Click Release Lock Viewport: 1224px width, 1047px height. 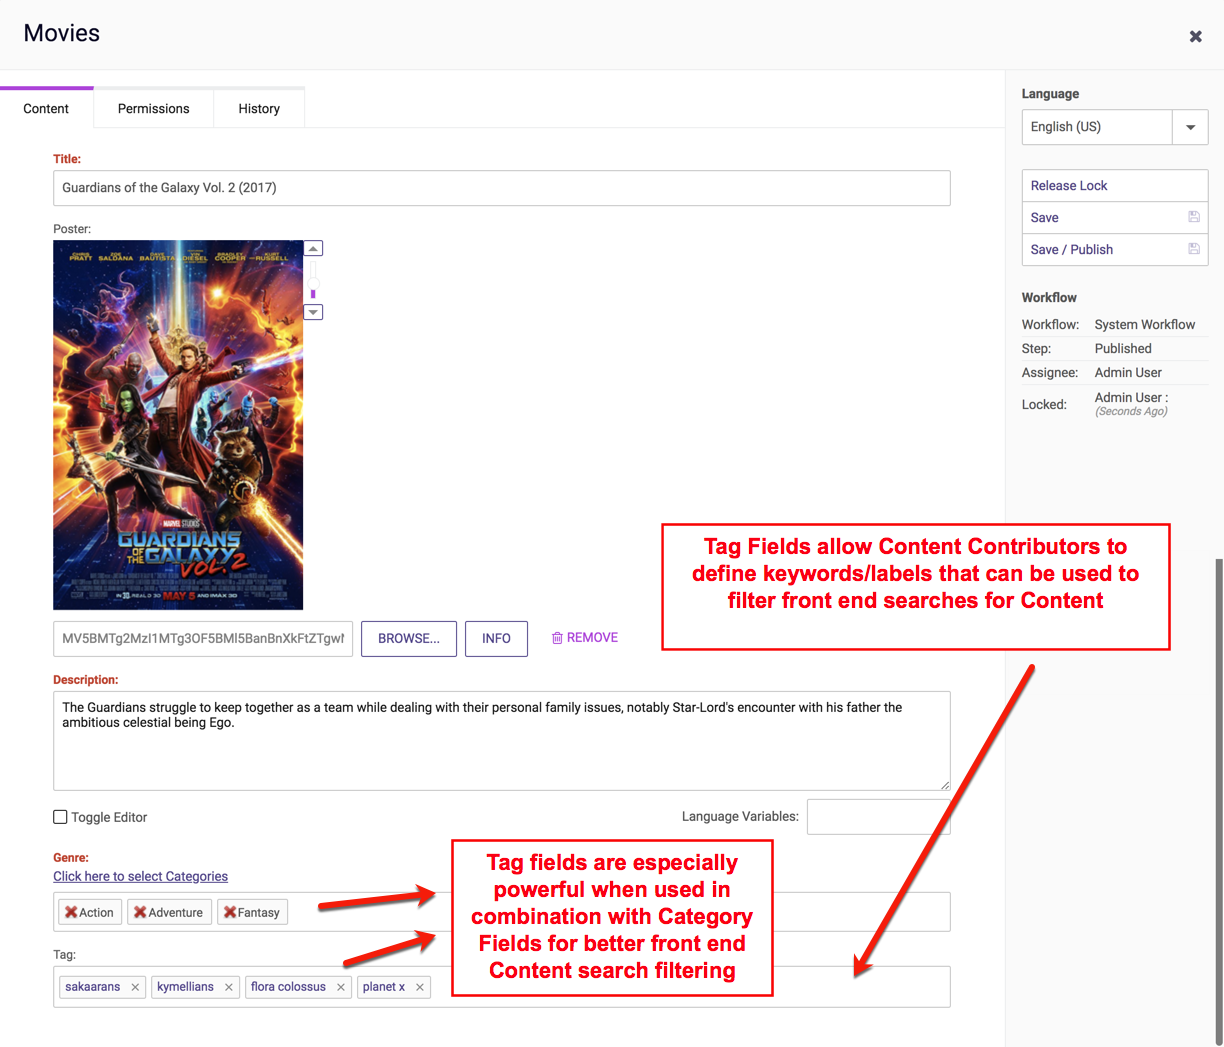[x=1114, y=186]
